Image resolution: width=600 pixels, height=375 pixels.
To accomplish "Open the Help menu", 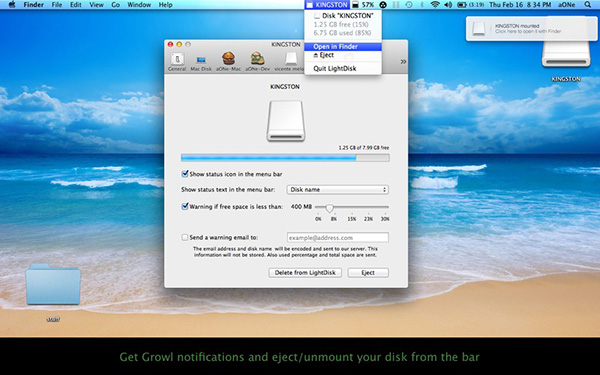I will coord(165,5).
